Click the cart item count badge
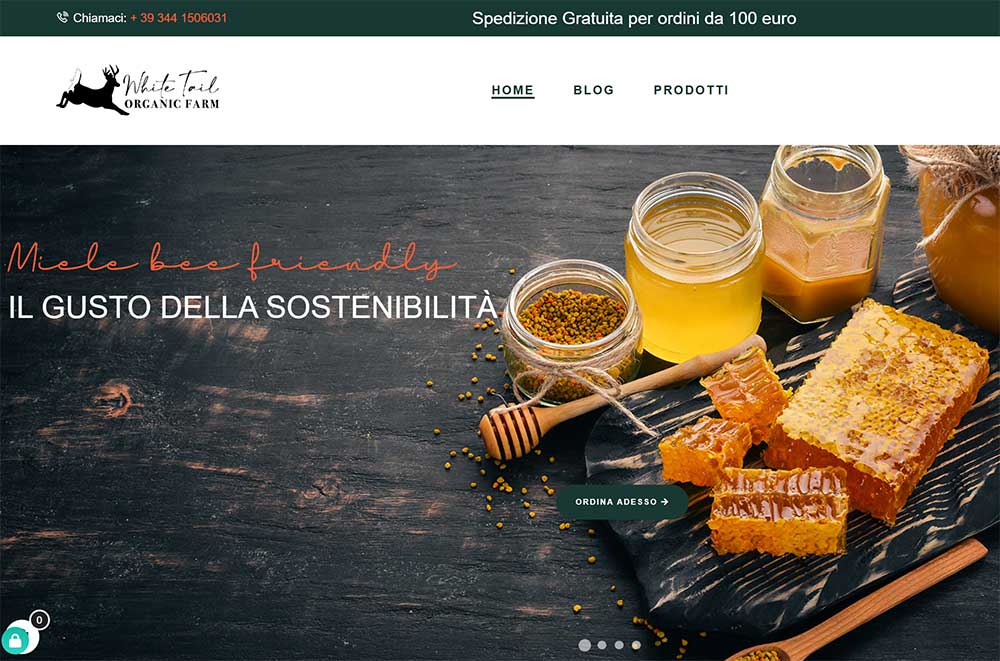The width and height of the screenshot is (1000, 661). [40, 620]
